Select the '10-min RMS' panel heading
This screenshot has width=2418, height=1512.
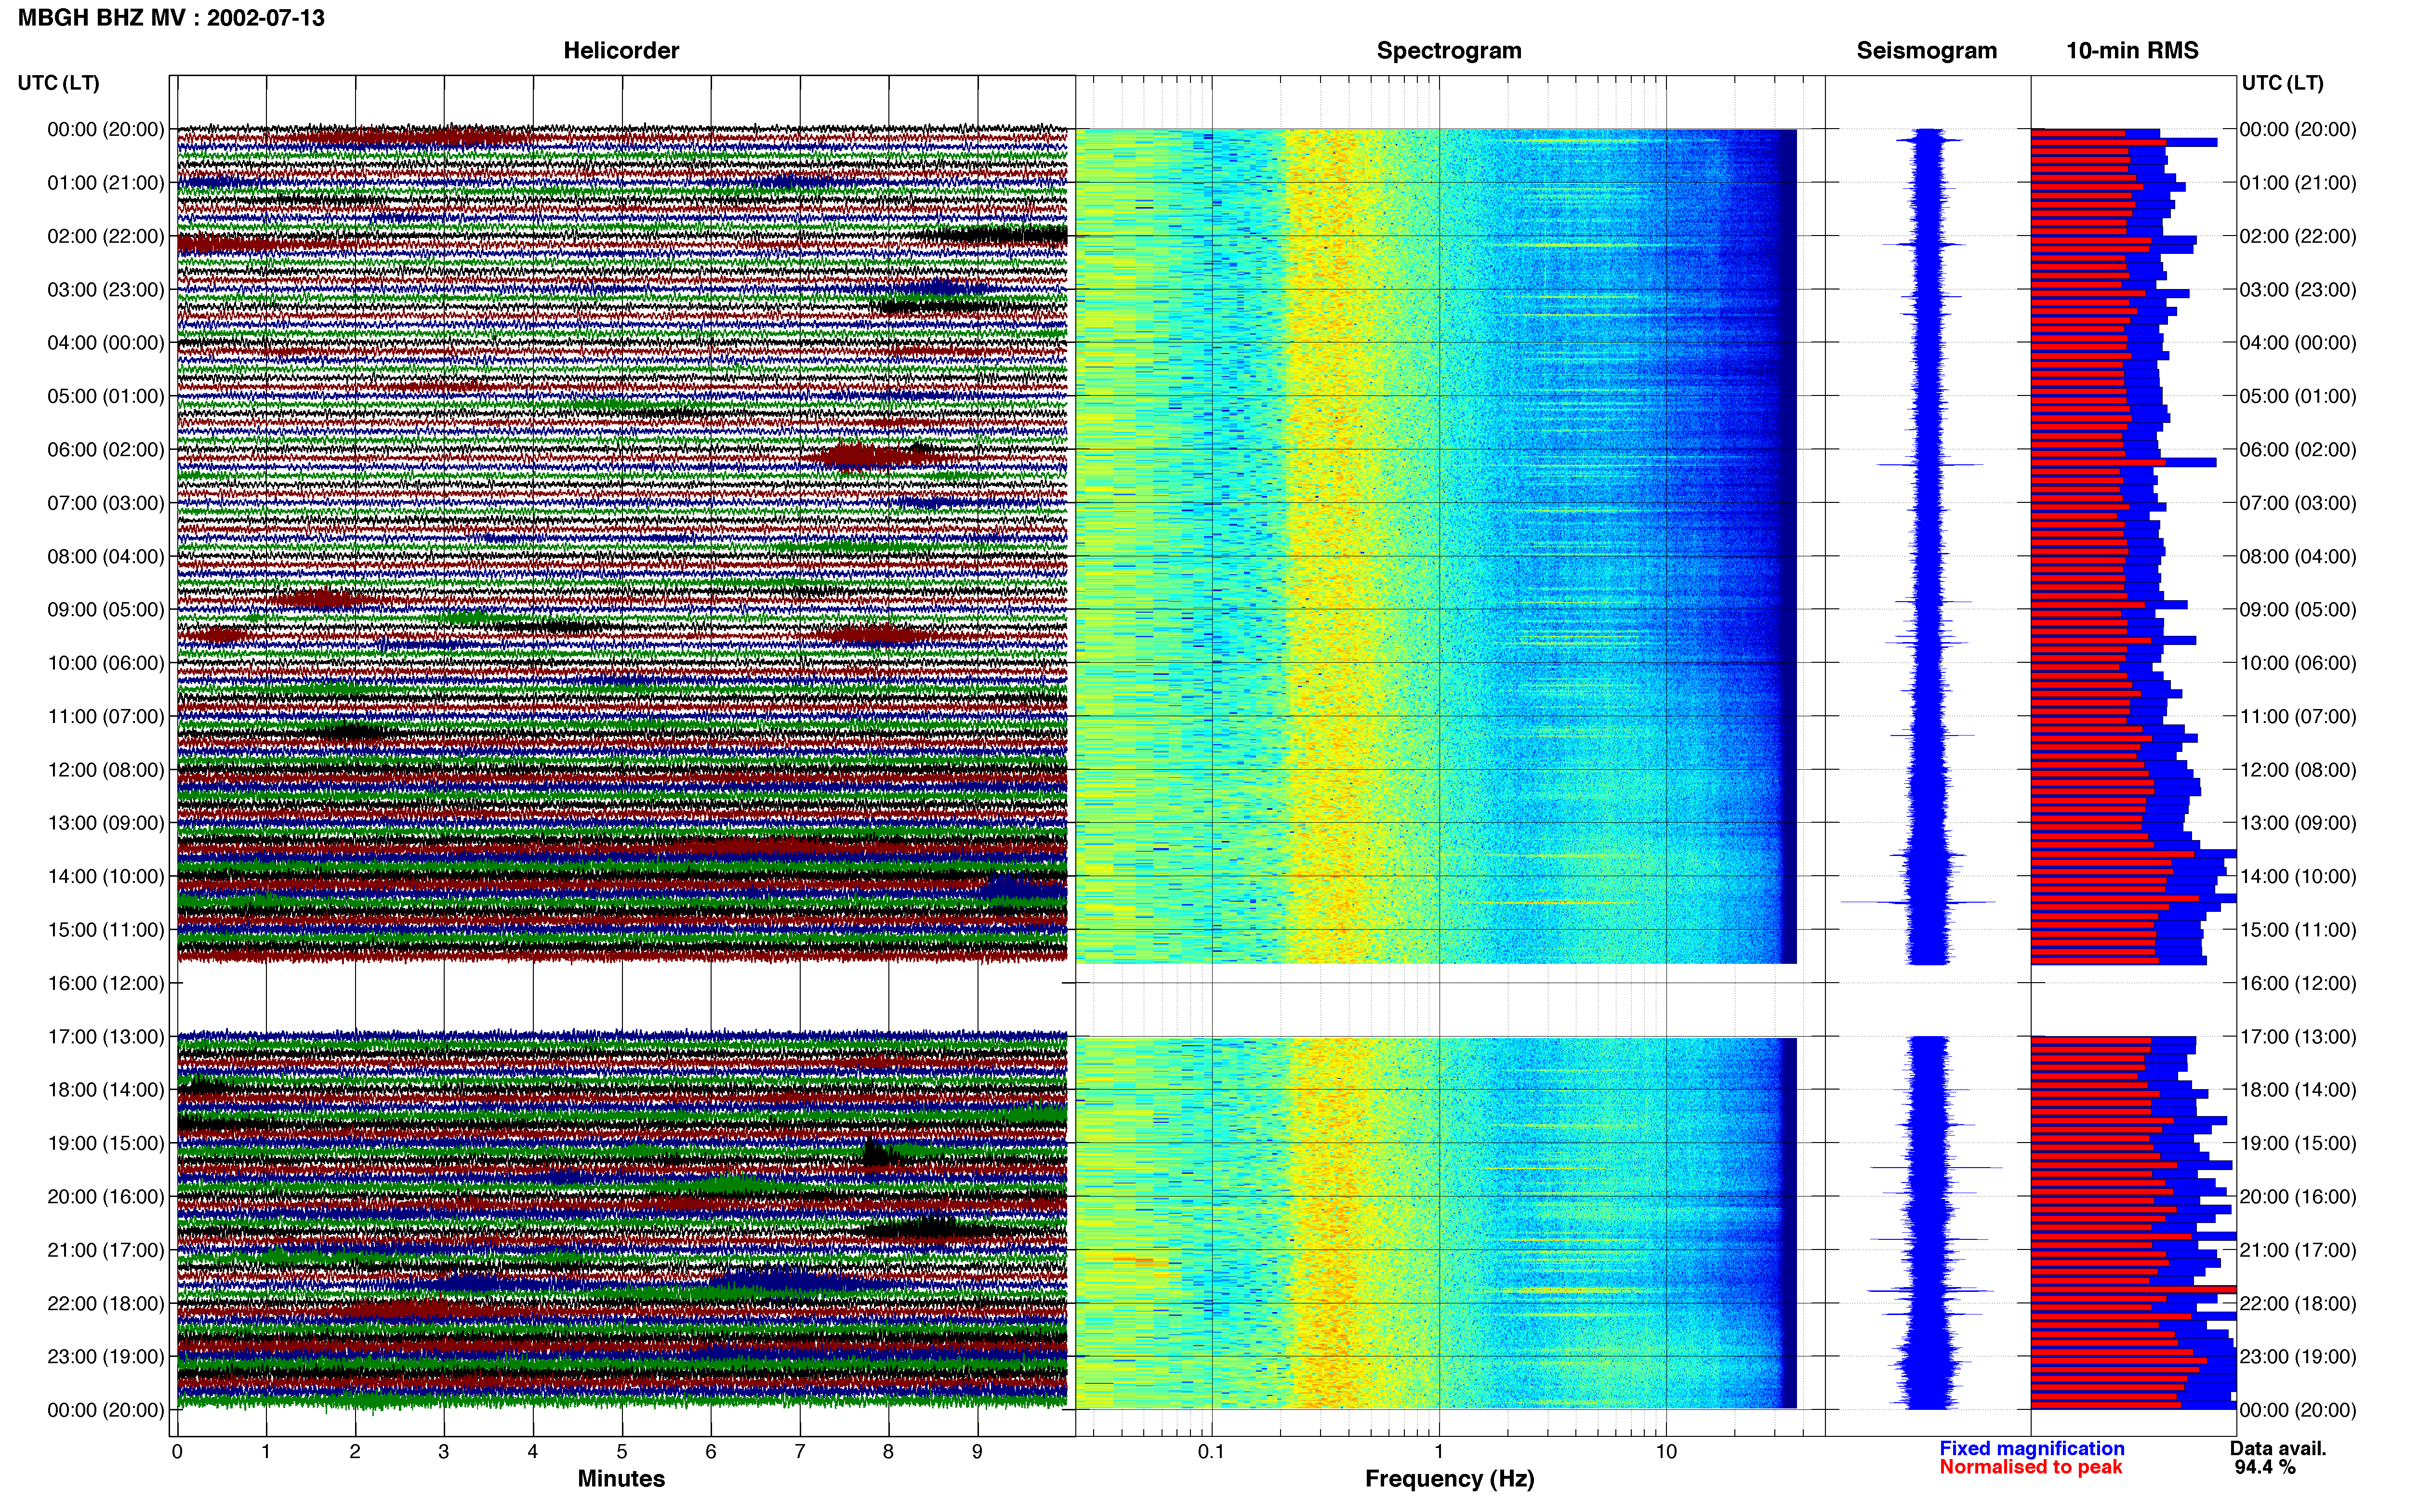point(2132,51)
